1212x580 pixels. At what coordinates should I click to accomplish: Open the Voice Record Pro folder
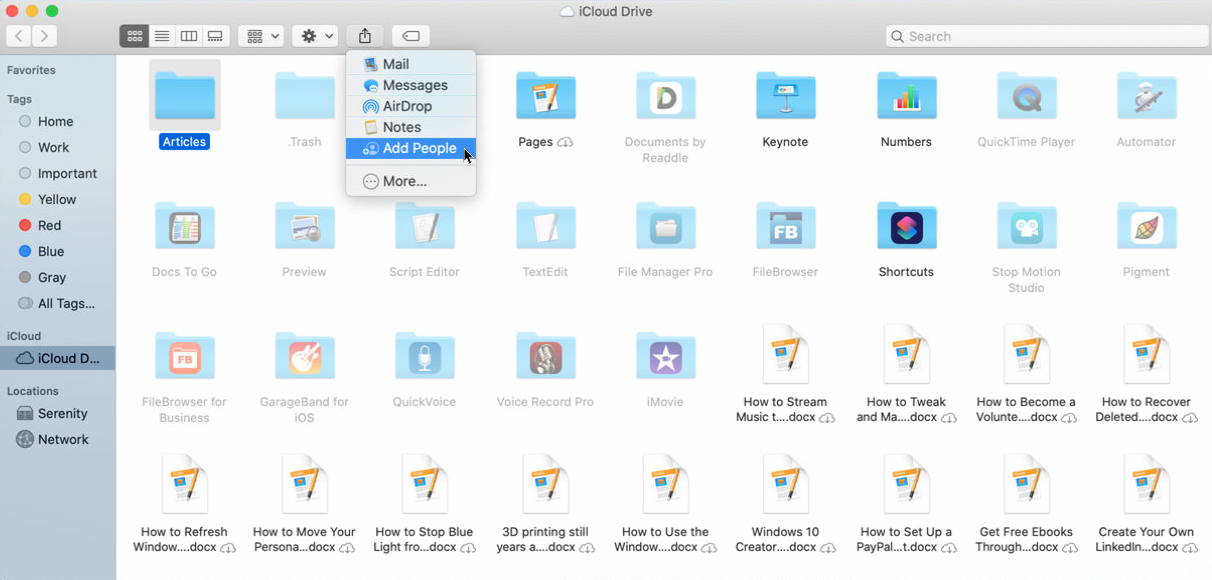pyautogui.click(x=545, y=356)
